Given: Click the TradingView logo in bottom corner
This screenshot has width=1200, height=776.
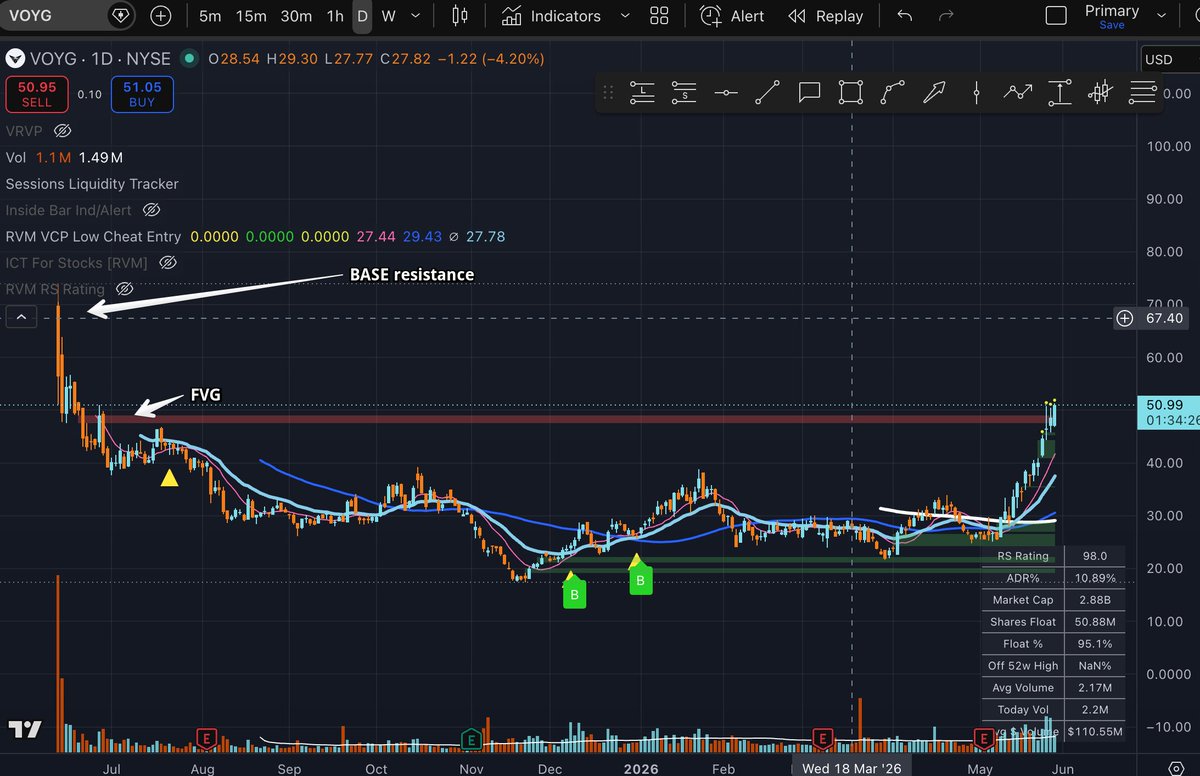Looking at the screenshot, I should [27, 729].
